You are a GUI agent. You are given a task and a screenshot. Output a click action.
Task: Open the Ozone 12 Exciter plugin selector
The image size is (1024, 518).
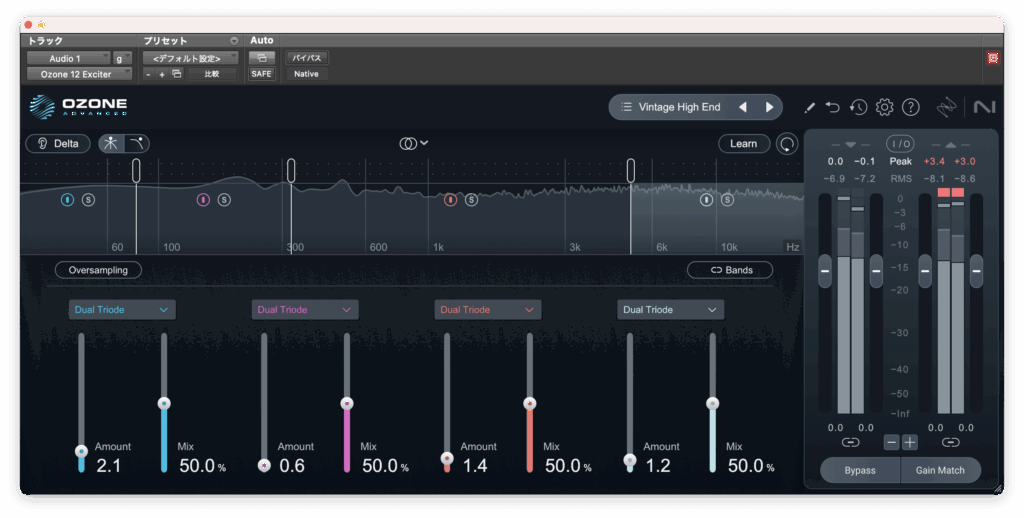79,74
